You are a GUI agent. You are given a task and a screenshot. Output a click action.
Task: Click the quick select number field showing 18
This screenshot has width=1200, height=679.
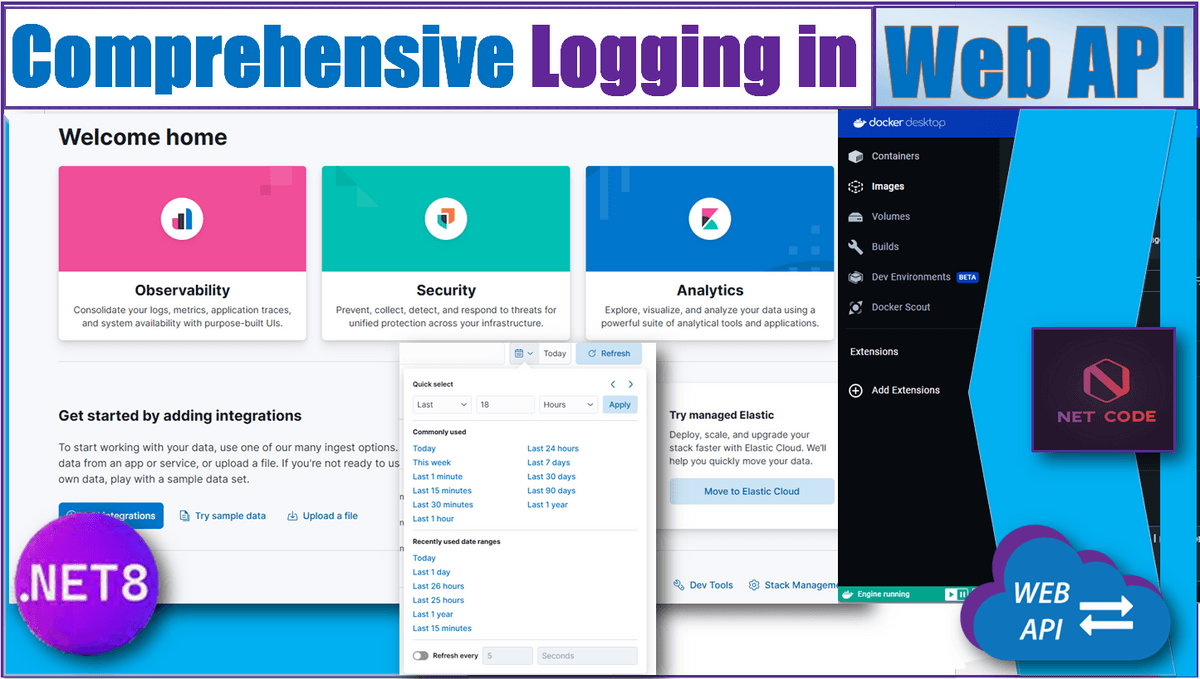504,405
